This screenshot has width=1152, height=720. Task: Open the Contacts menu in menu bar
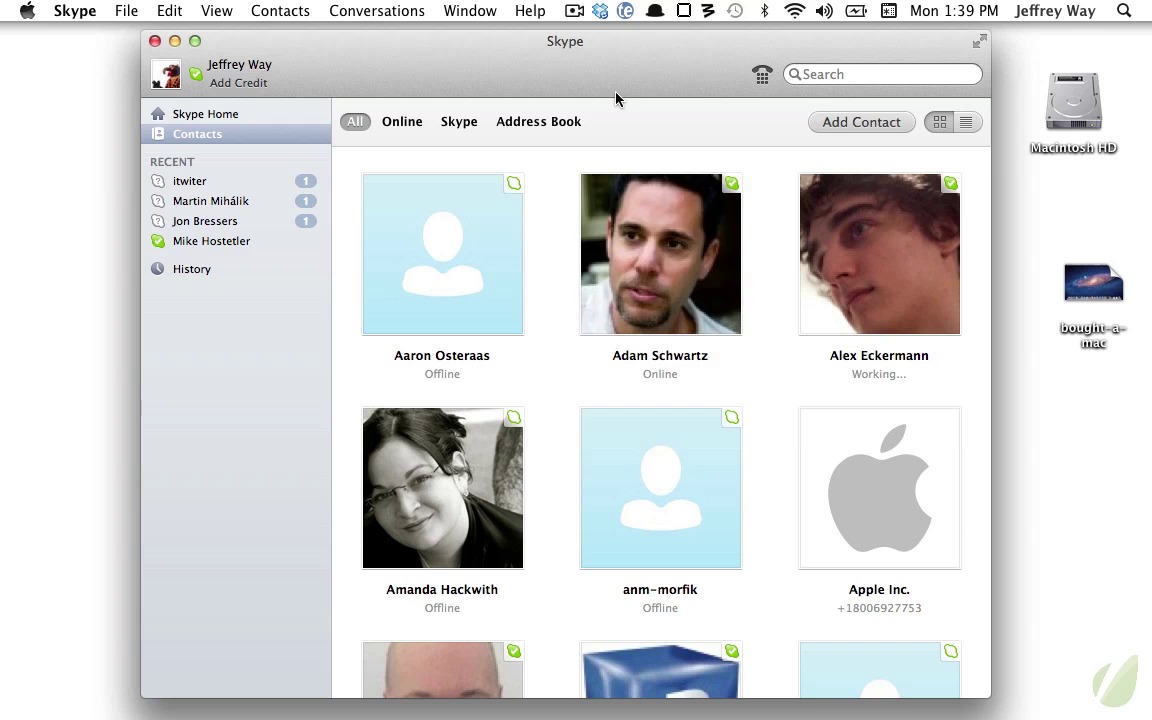pos(280,10)
